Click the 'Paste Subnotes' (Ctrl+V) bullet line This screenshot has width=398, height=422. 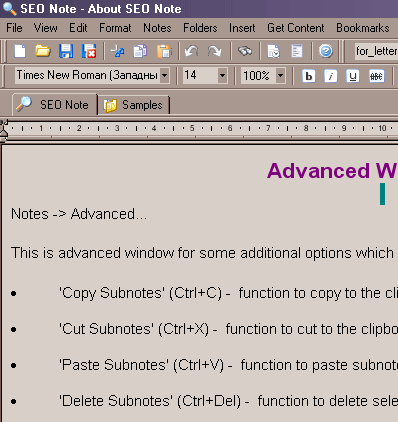point(228,365)
